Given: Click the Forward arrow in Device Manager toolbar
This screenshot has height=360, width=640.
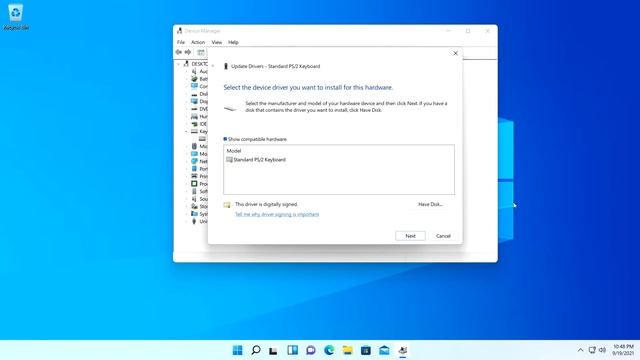Looking at the screenshot, I should (188, 52).
